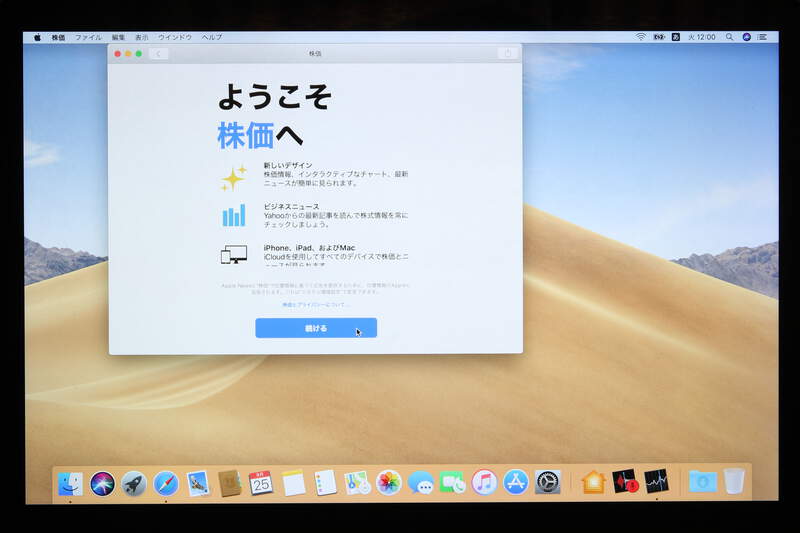Open the 編集 menu
The width and height of the screenshot is (800, 533).
(x=118, y=37)
